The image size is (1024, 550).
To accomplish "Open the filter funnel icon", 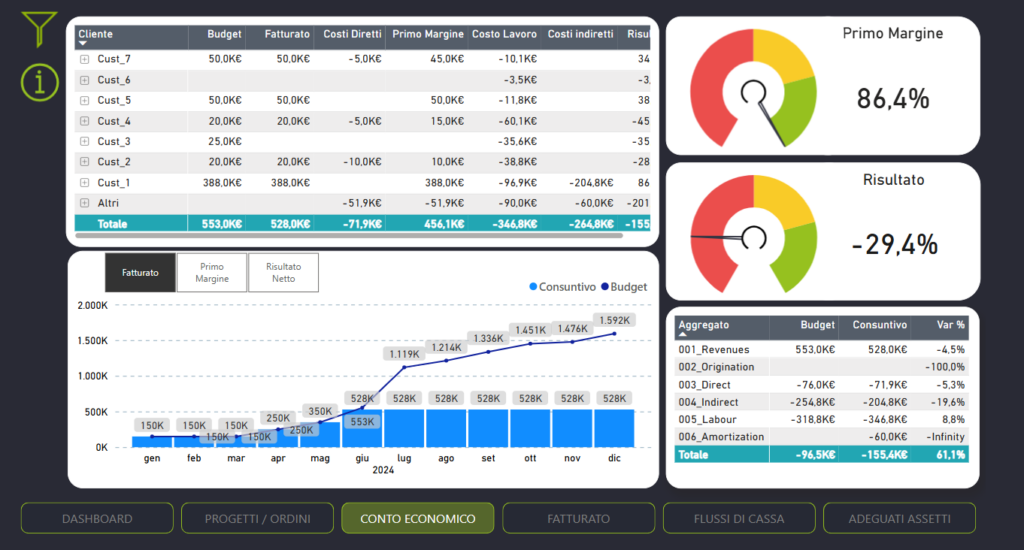I will tap(39, 29).
